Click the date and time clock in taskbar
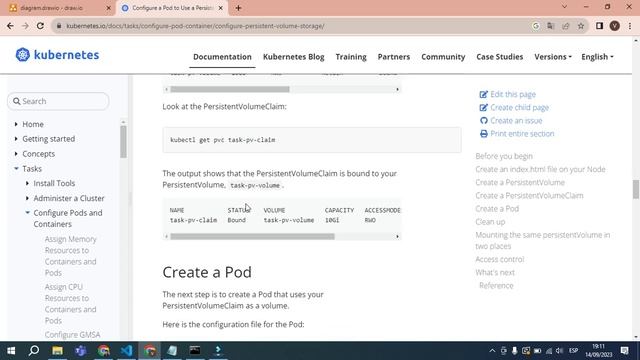The image size is (640, 360). (x=598, y=351)
